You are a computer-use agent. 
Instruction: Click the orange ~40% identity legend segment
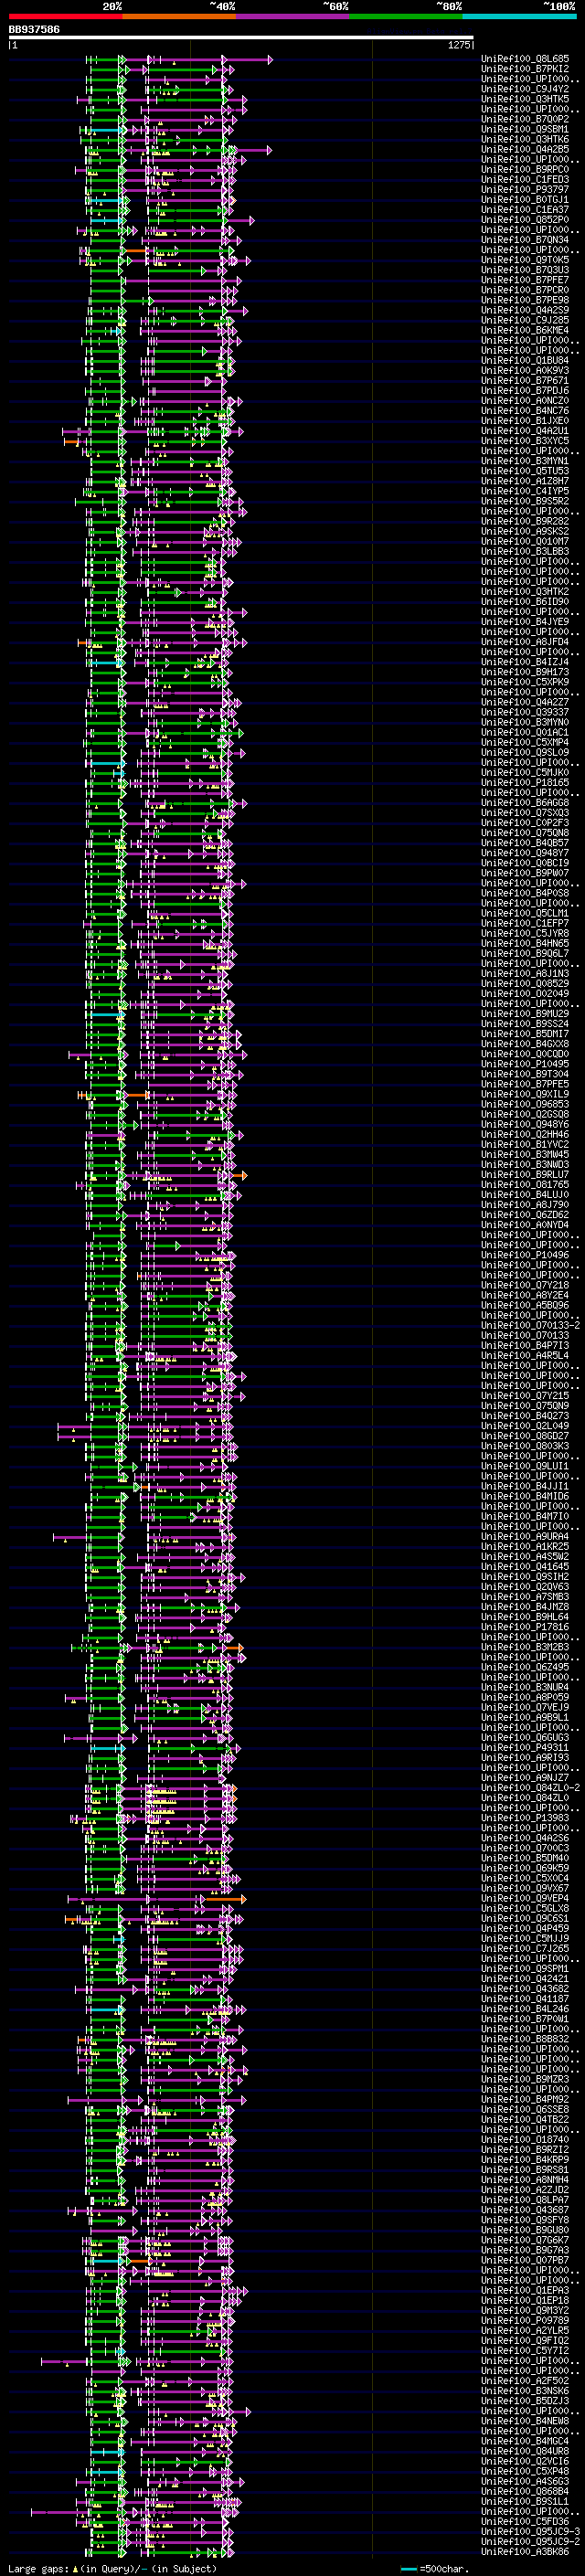(179, 16)
